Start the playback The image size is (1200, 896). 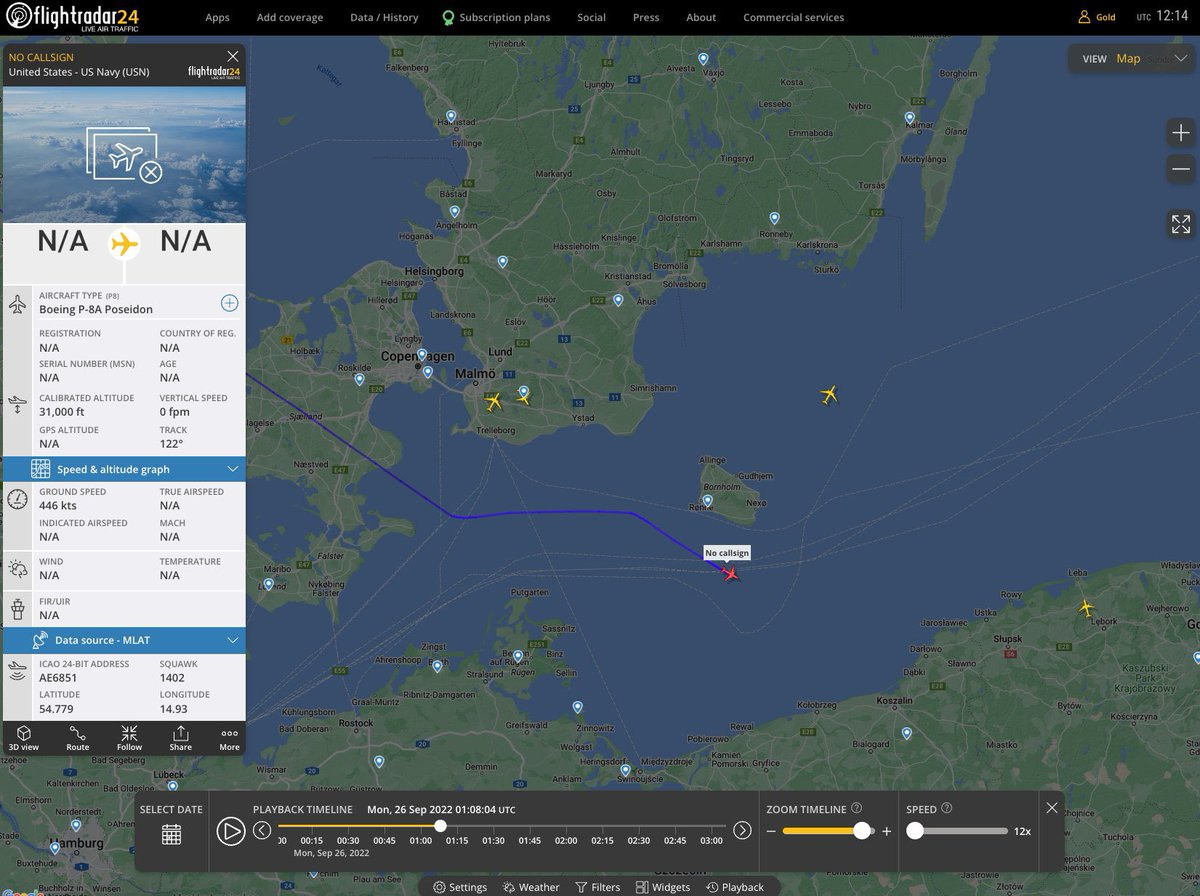[x=231, y=831]
